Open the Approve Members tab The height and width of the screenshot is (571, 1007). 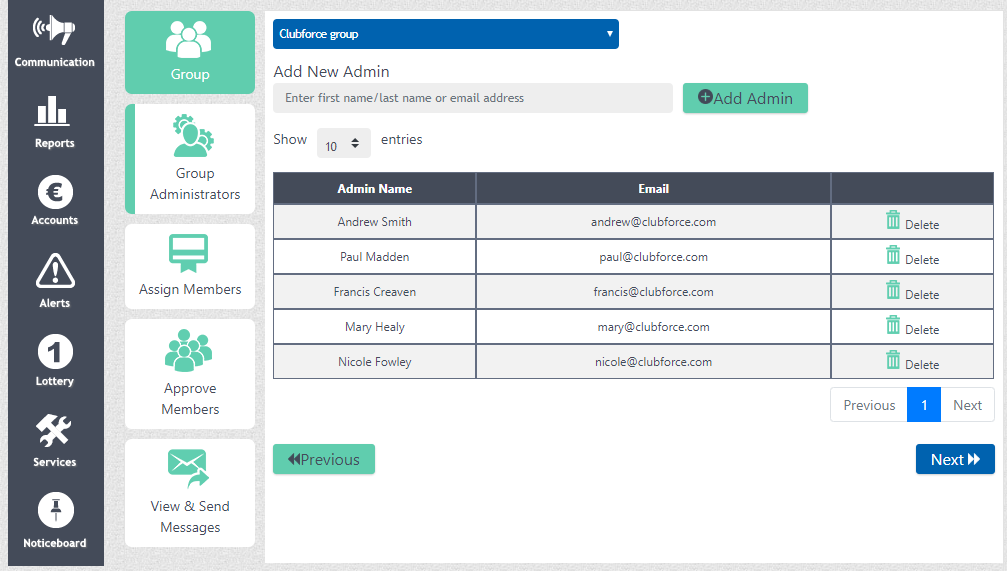(190, 374)
